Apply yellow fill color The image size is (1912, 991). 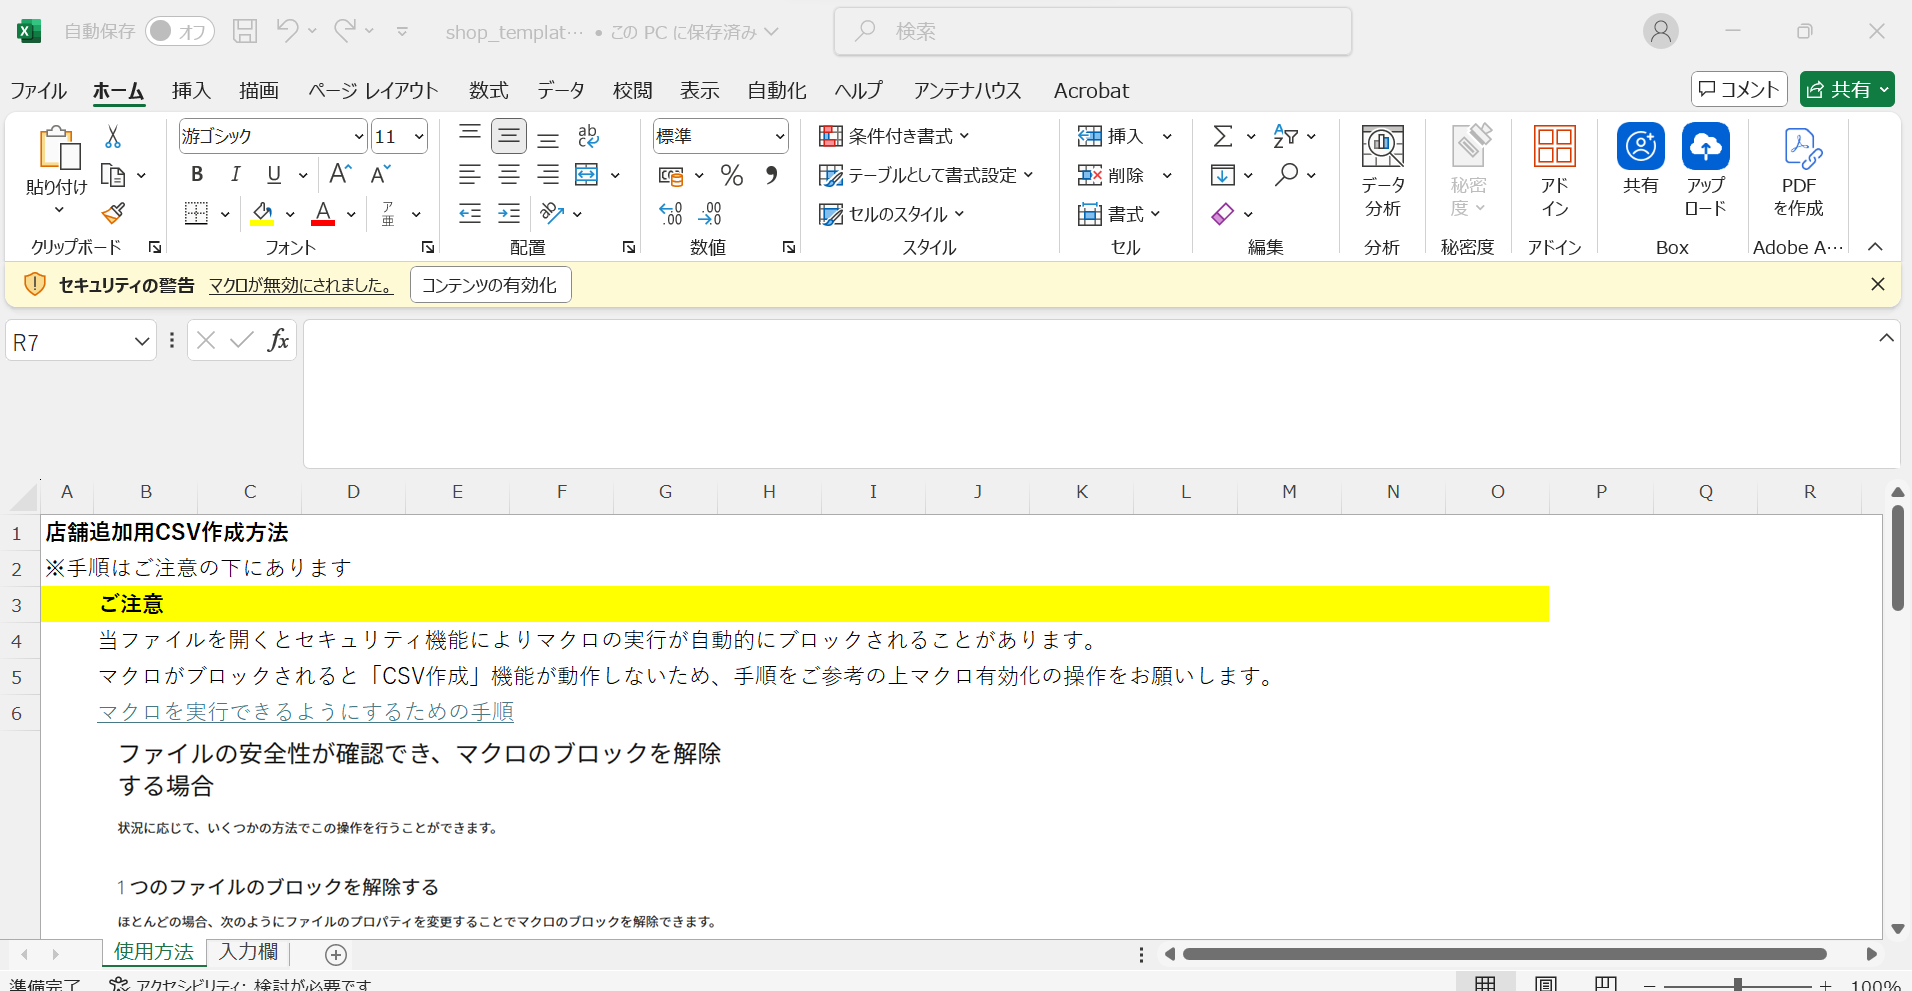point(262,213)
